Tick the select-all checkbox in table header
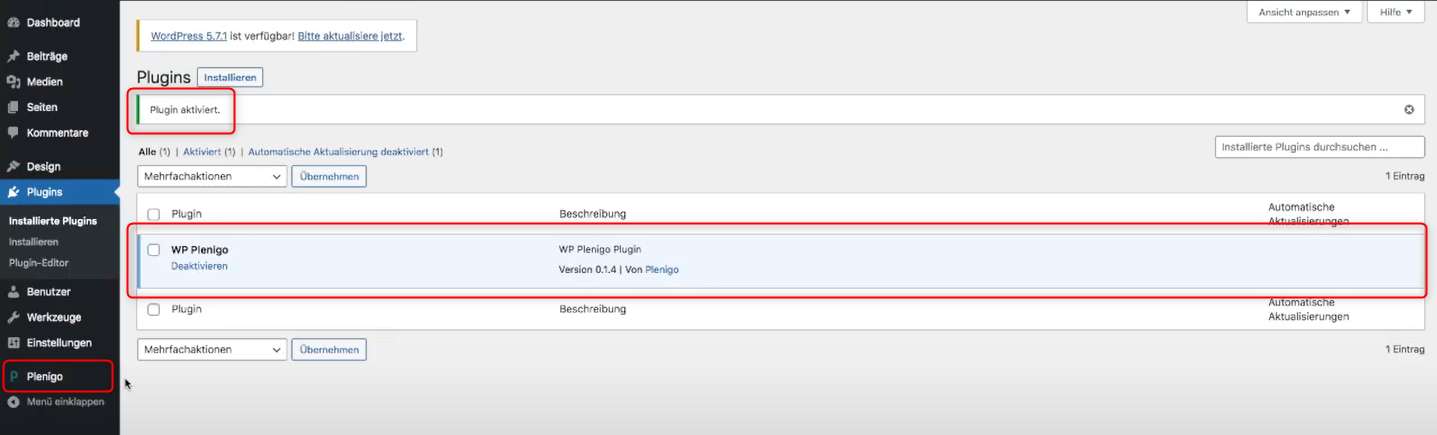1437x435 pixels. pos(153,214)
